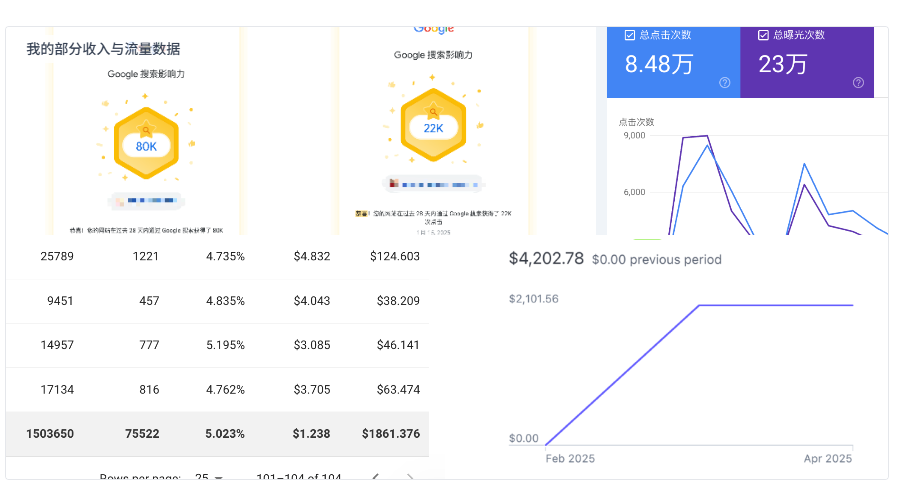Click the 我的部分收入与流量数据 heading
The width and height of the screenshot is (899, 492).
(103, 49)
